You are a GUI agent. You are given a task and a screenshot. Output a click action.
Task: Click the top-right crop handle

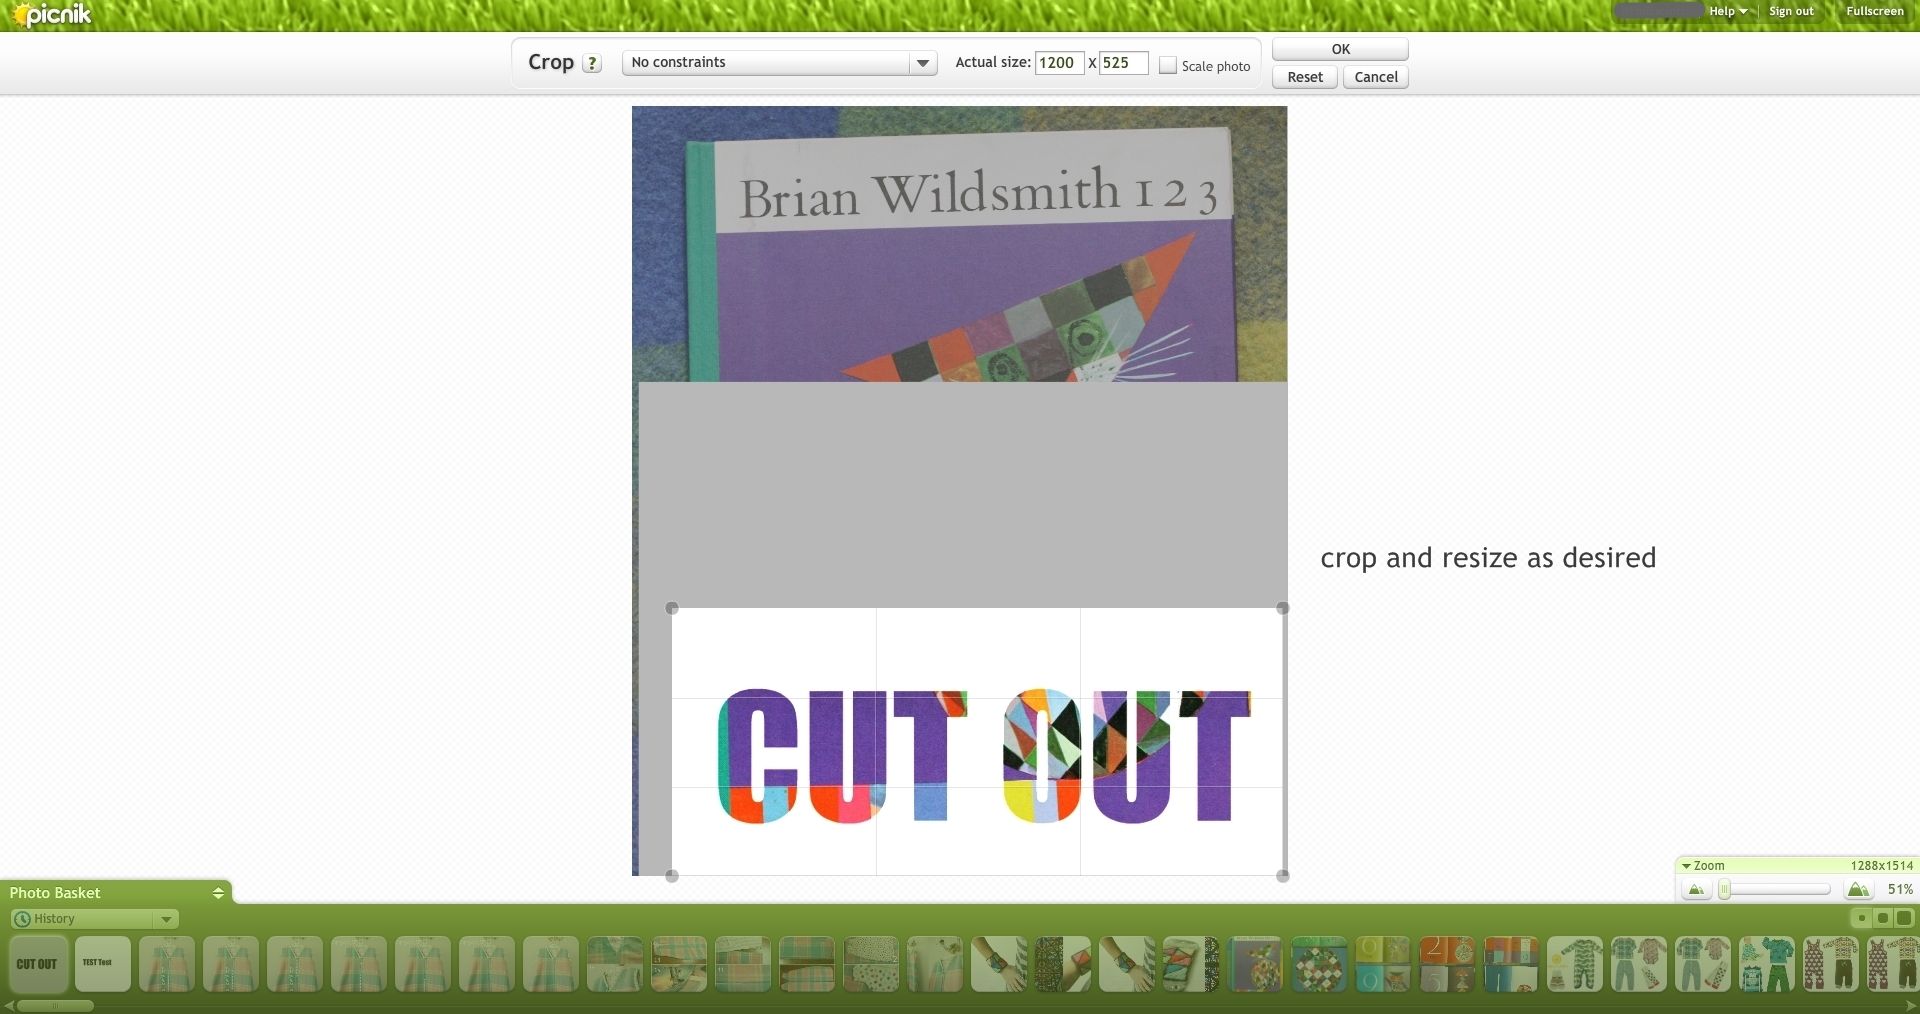pyautogui.click(x=1283, y=608)
